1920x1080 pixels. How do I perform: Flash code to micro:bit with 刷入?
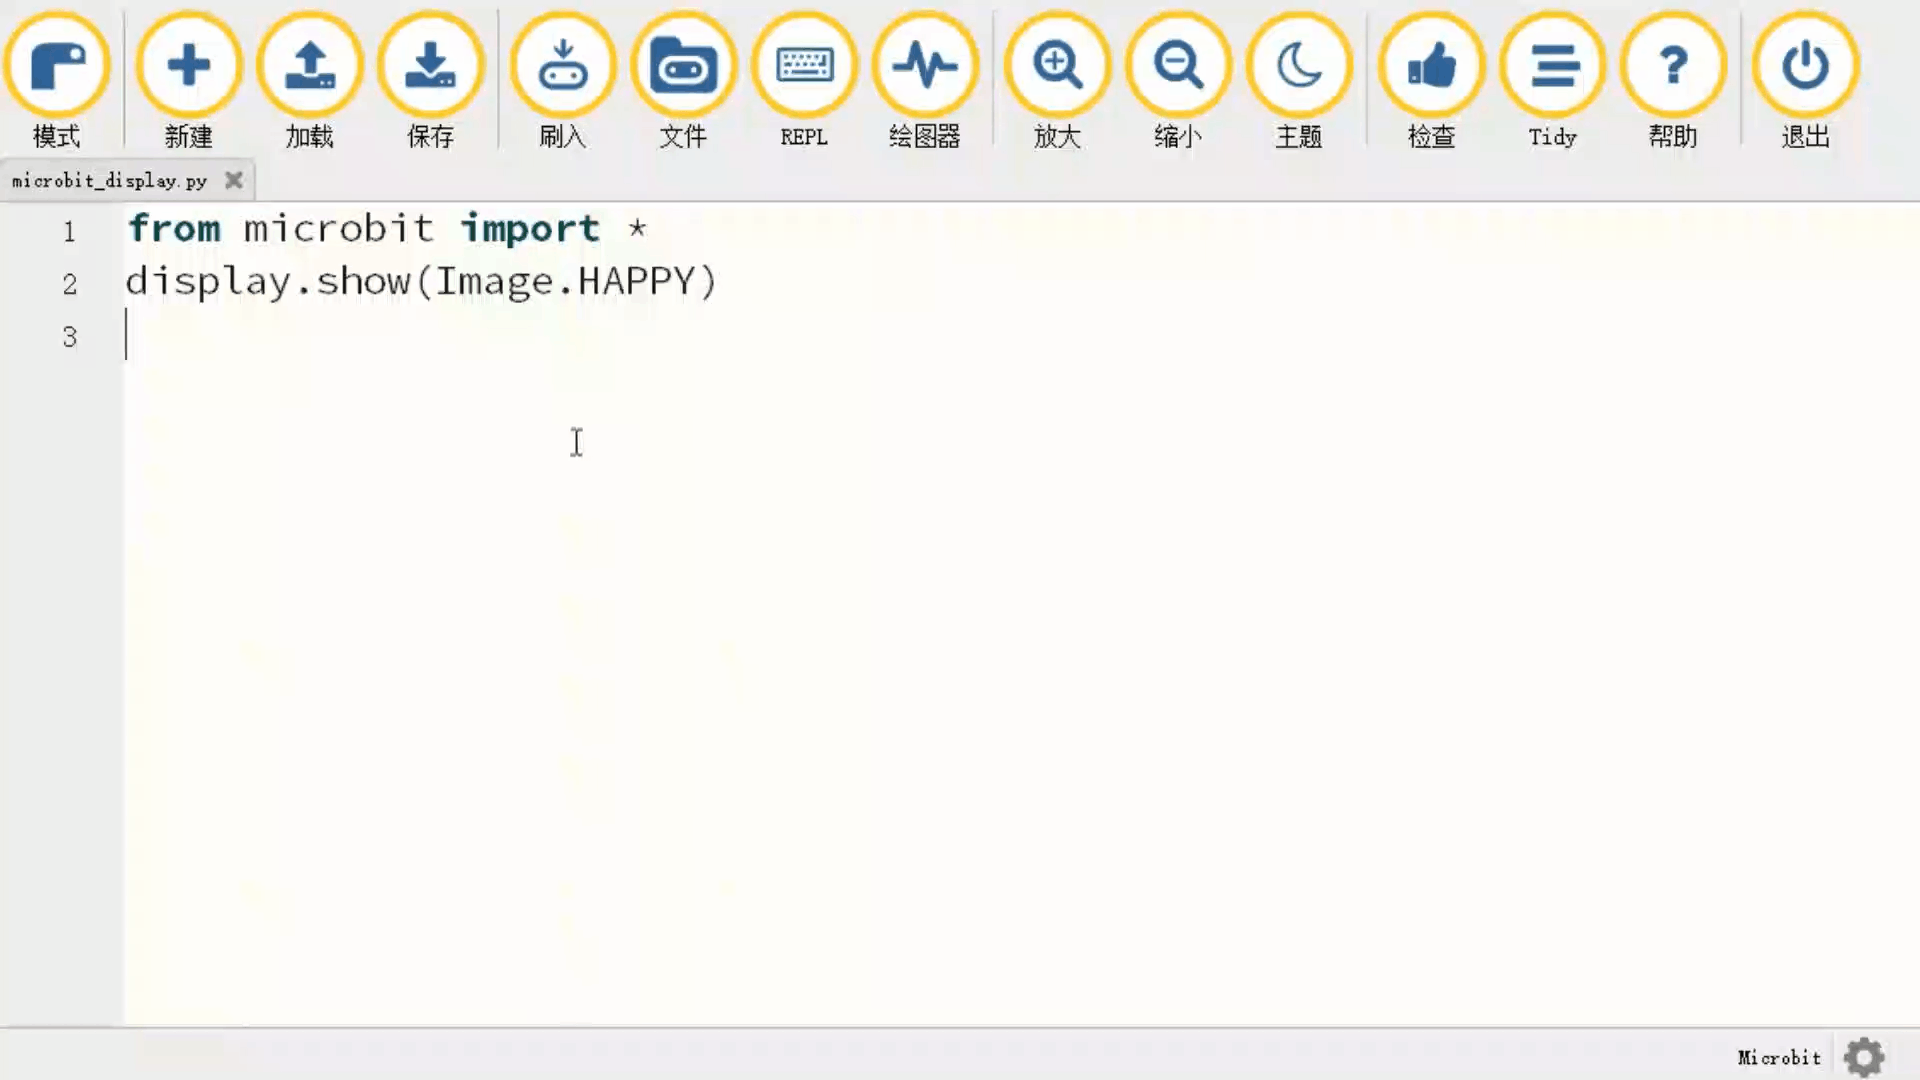click(x=563, y=80)
